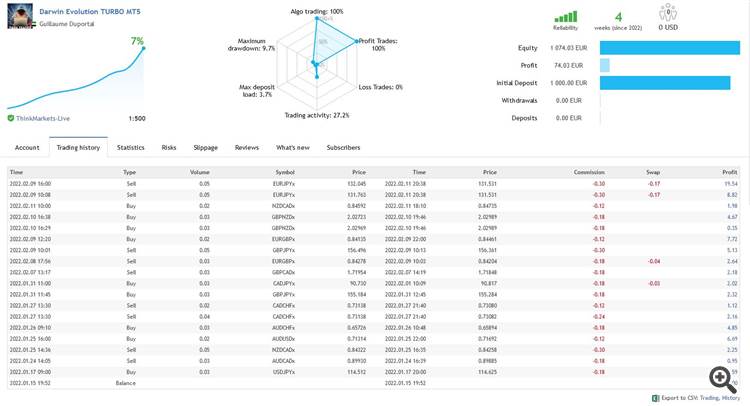Open the Statistics tab
This screenshot has height=406, width=750.
[x=131, y=147]
